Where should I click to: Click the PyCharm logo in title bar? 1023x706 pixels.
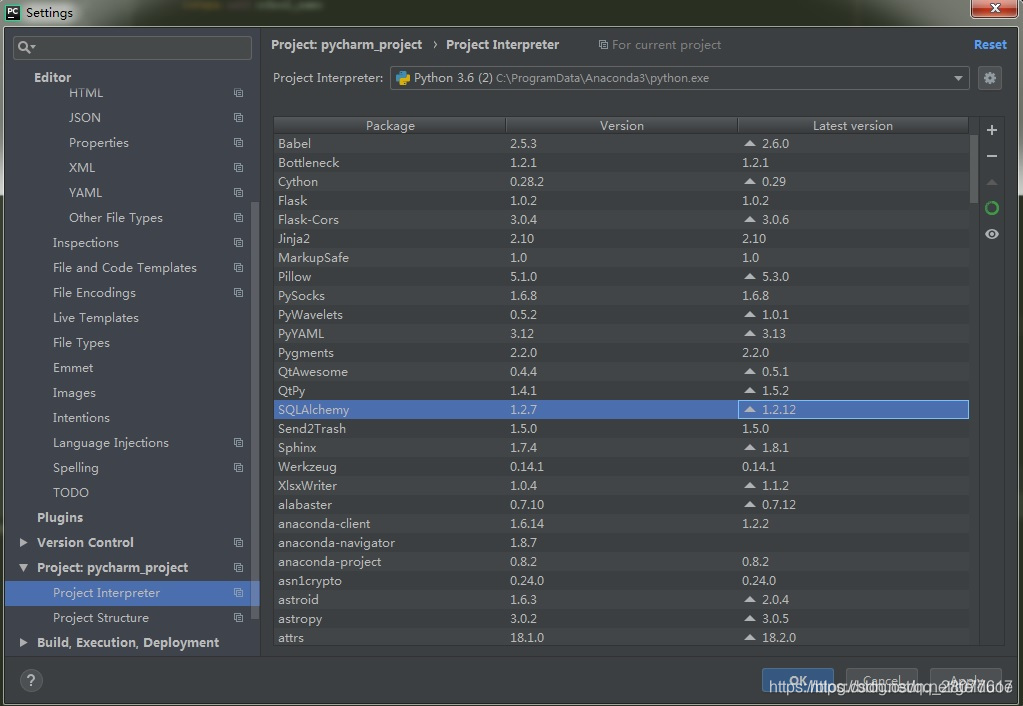pyautogui.click(x=12, y=12)
